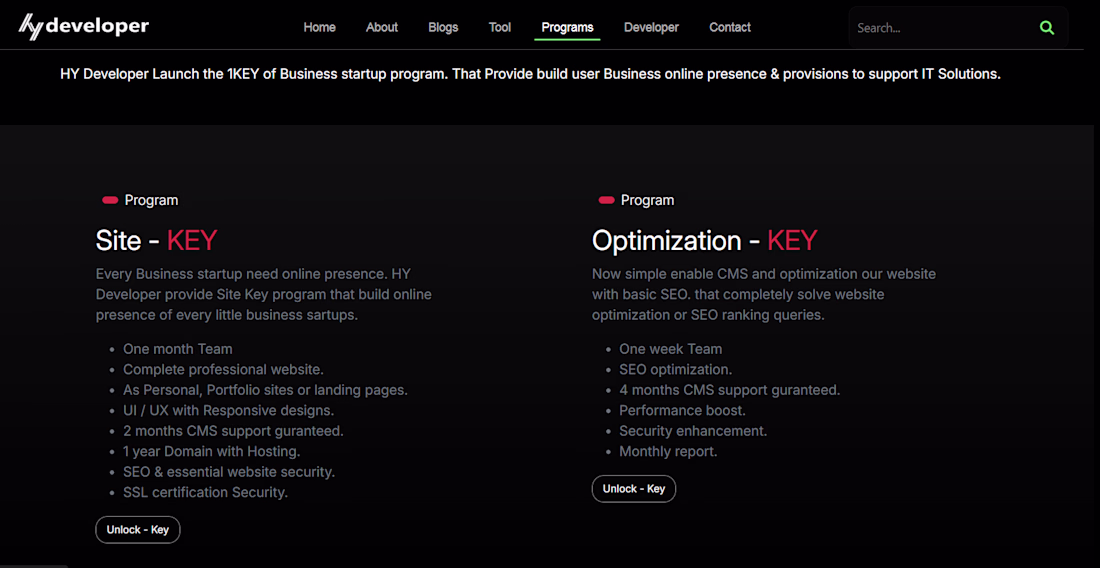The image size is (1100, 568).
Task: Go to the Contact page
Action: pos(730,27)
